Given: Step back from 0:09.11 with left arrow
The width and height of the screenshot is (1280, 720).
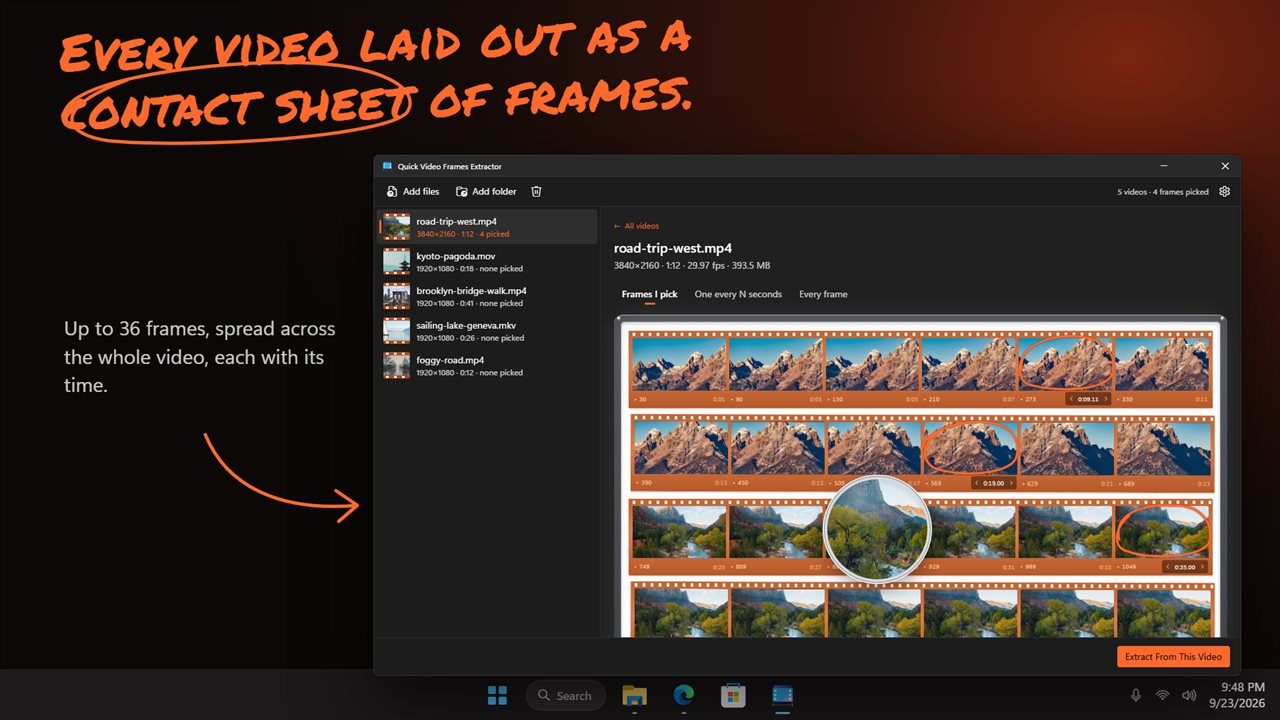Looking at the screenshot, I should (x=1072, y=399).
